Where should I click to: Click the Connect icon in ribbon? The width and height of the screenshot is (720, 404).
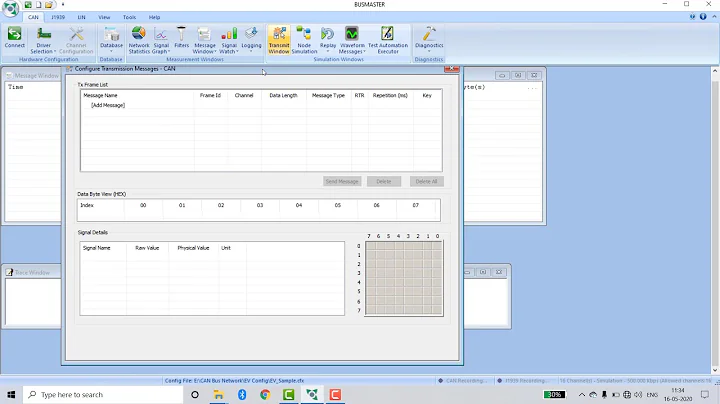(15, 38)
